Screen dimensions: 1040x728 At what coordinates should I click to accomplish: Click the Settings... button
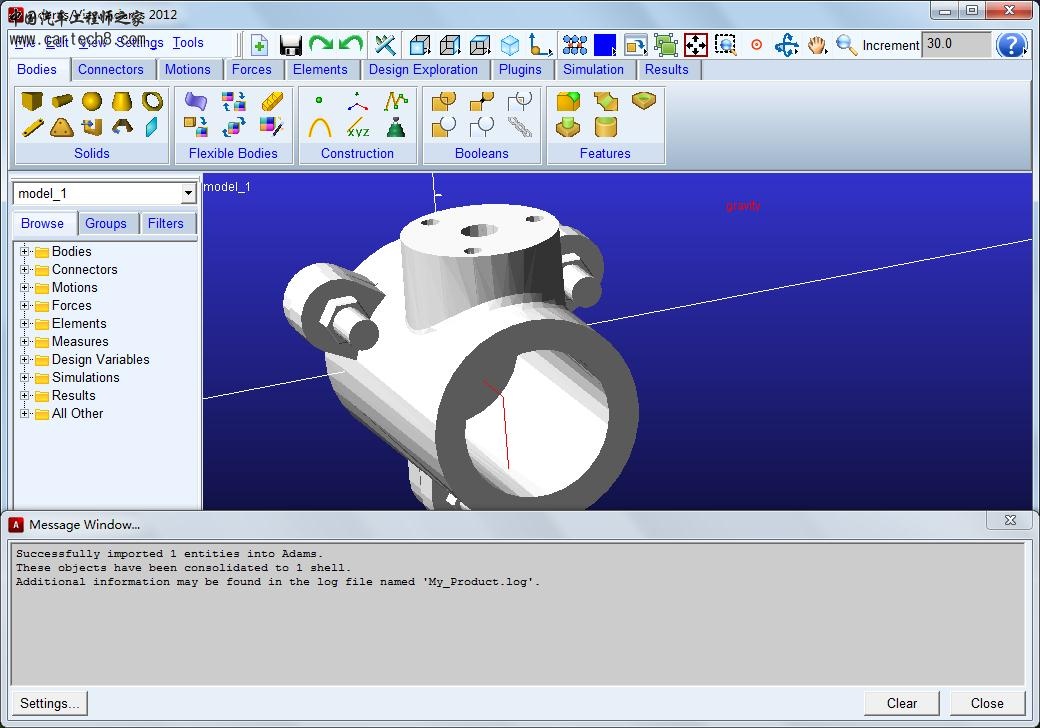tap(49, 703)
